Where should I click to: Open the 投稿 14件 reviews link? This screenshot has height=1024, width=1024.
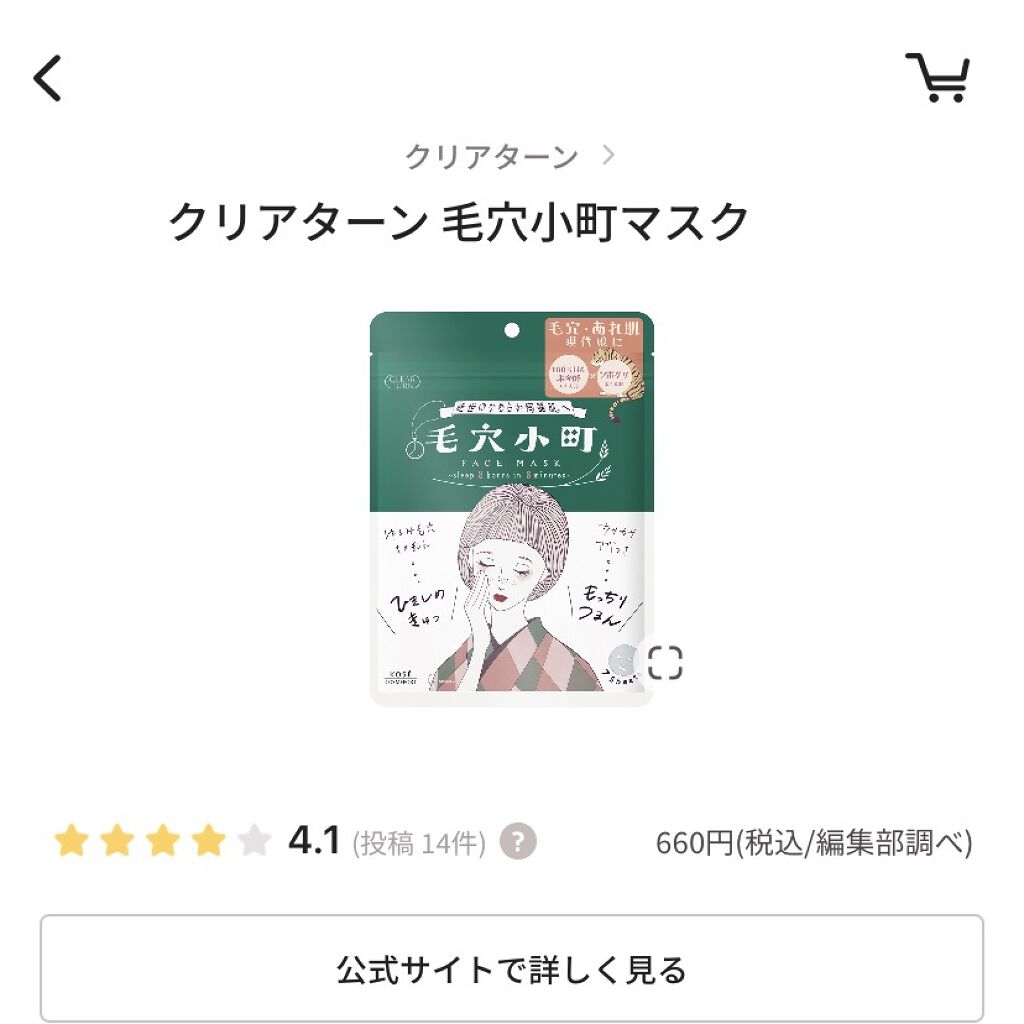[419, 843]
